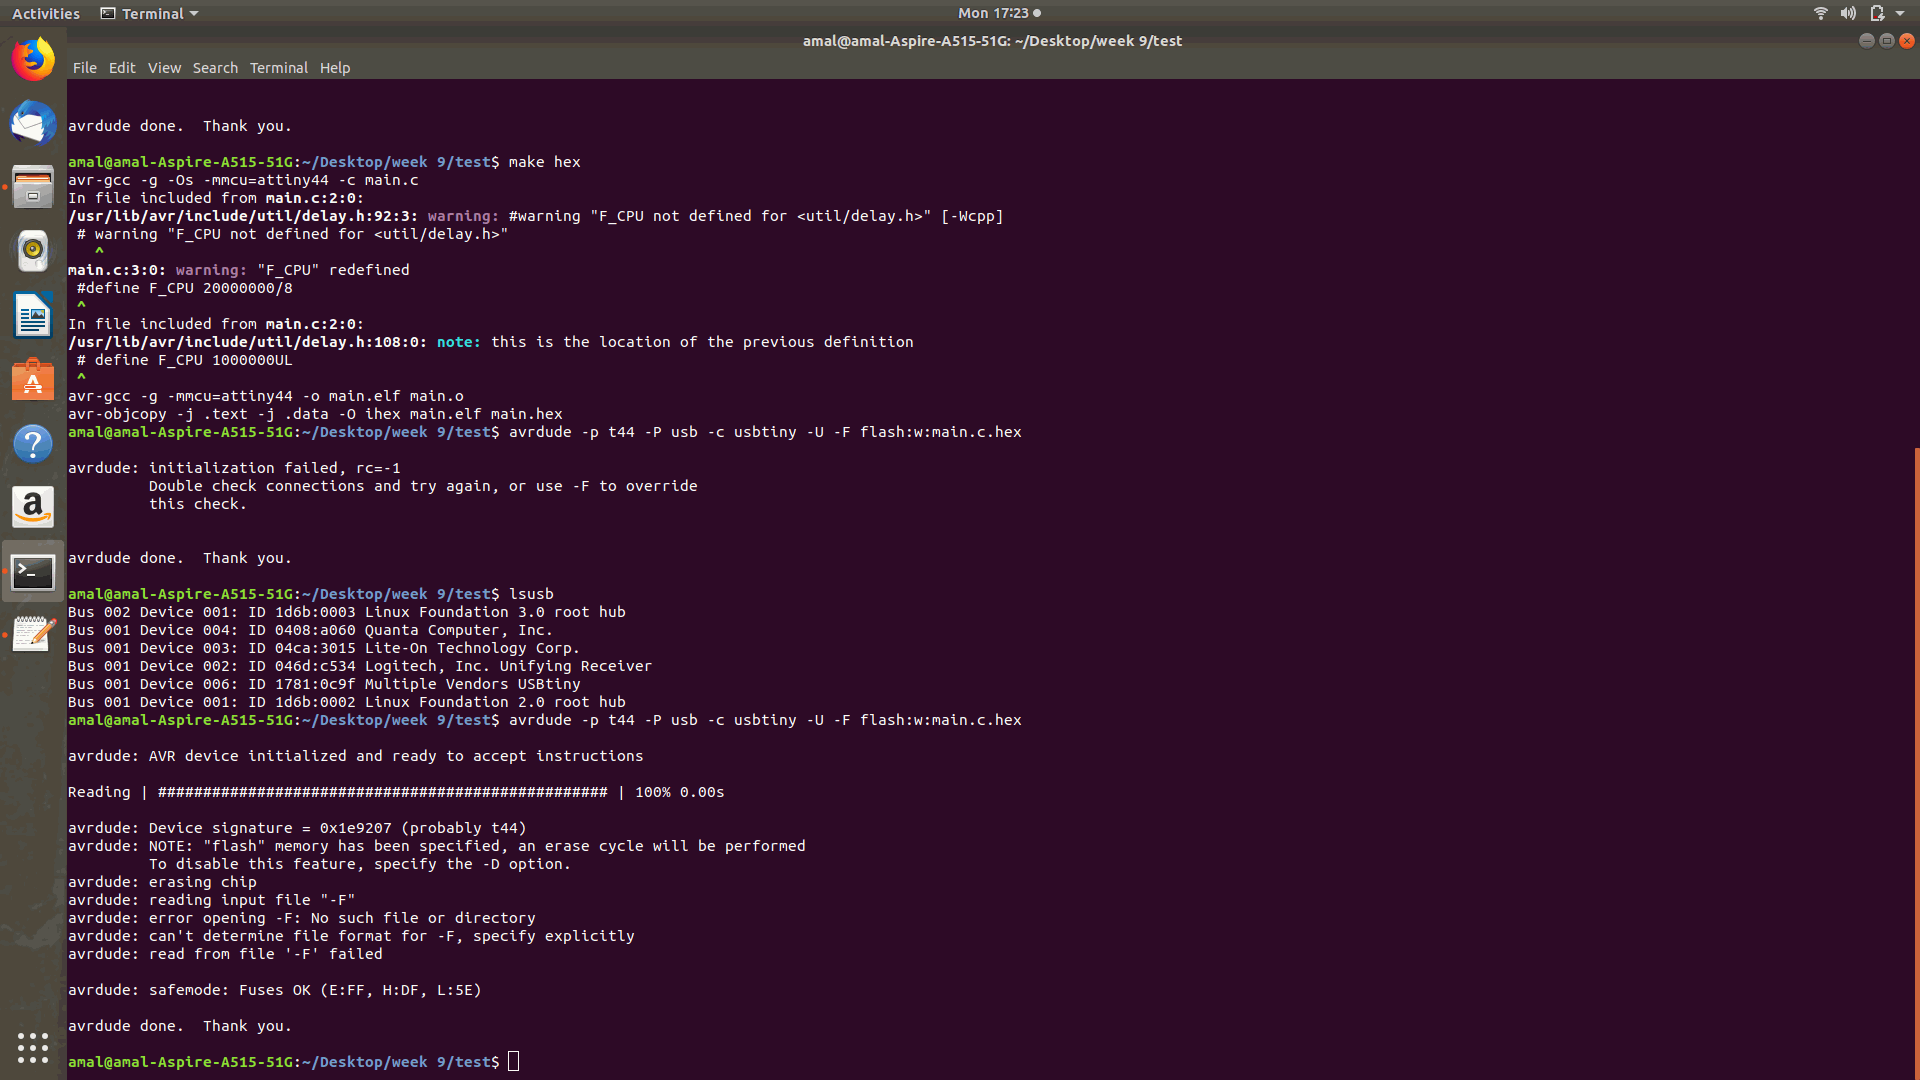Image resolution: width=1920 pixels, height=1080 pixels.
Task: Open Firefox from the dock
Action: [33, 59]
